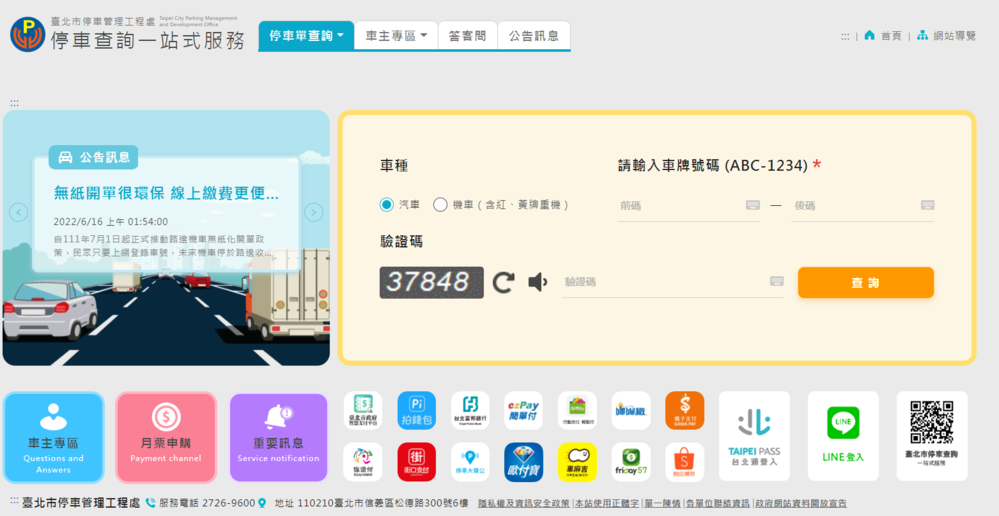Expand the 停車單查詢 dropdown menu

click(306, 36)
